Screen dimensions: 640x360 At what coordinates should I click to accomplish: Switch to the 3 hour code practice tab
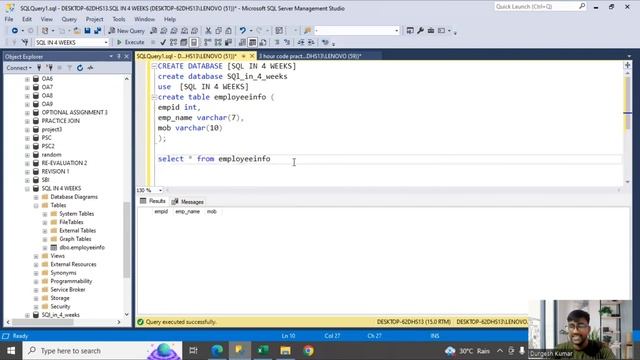point(310,56)
